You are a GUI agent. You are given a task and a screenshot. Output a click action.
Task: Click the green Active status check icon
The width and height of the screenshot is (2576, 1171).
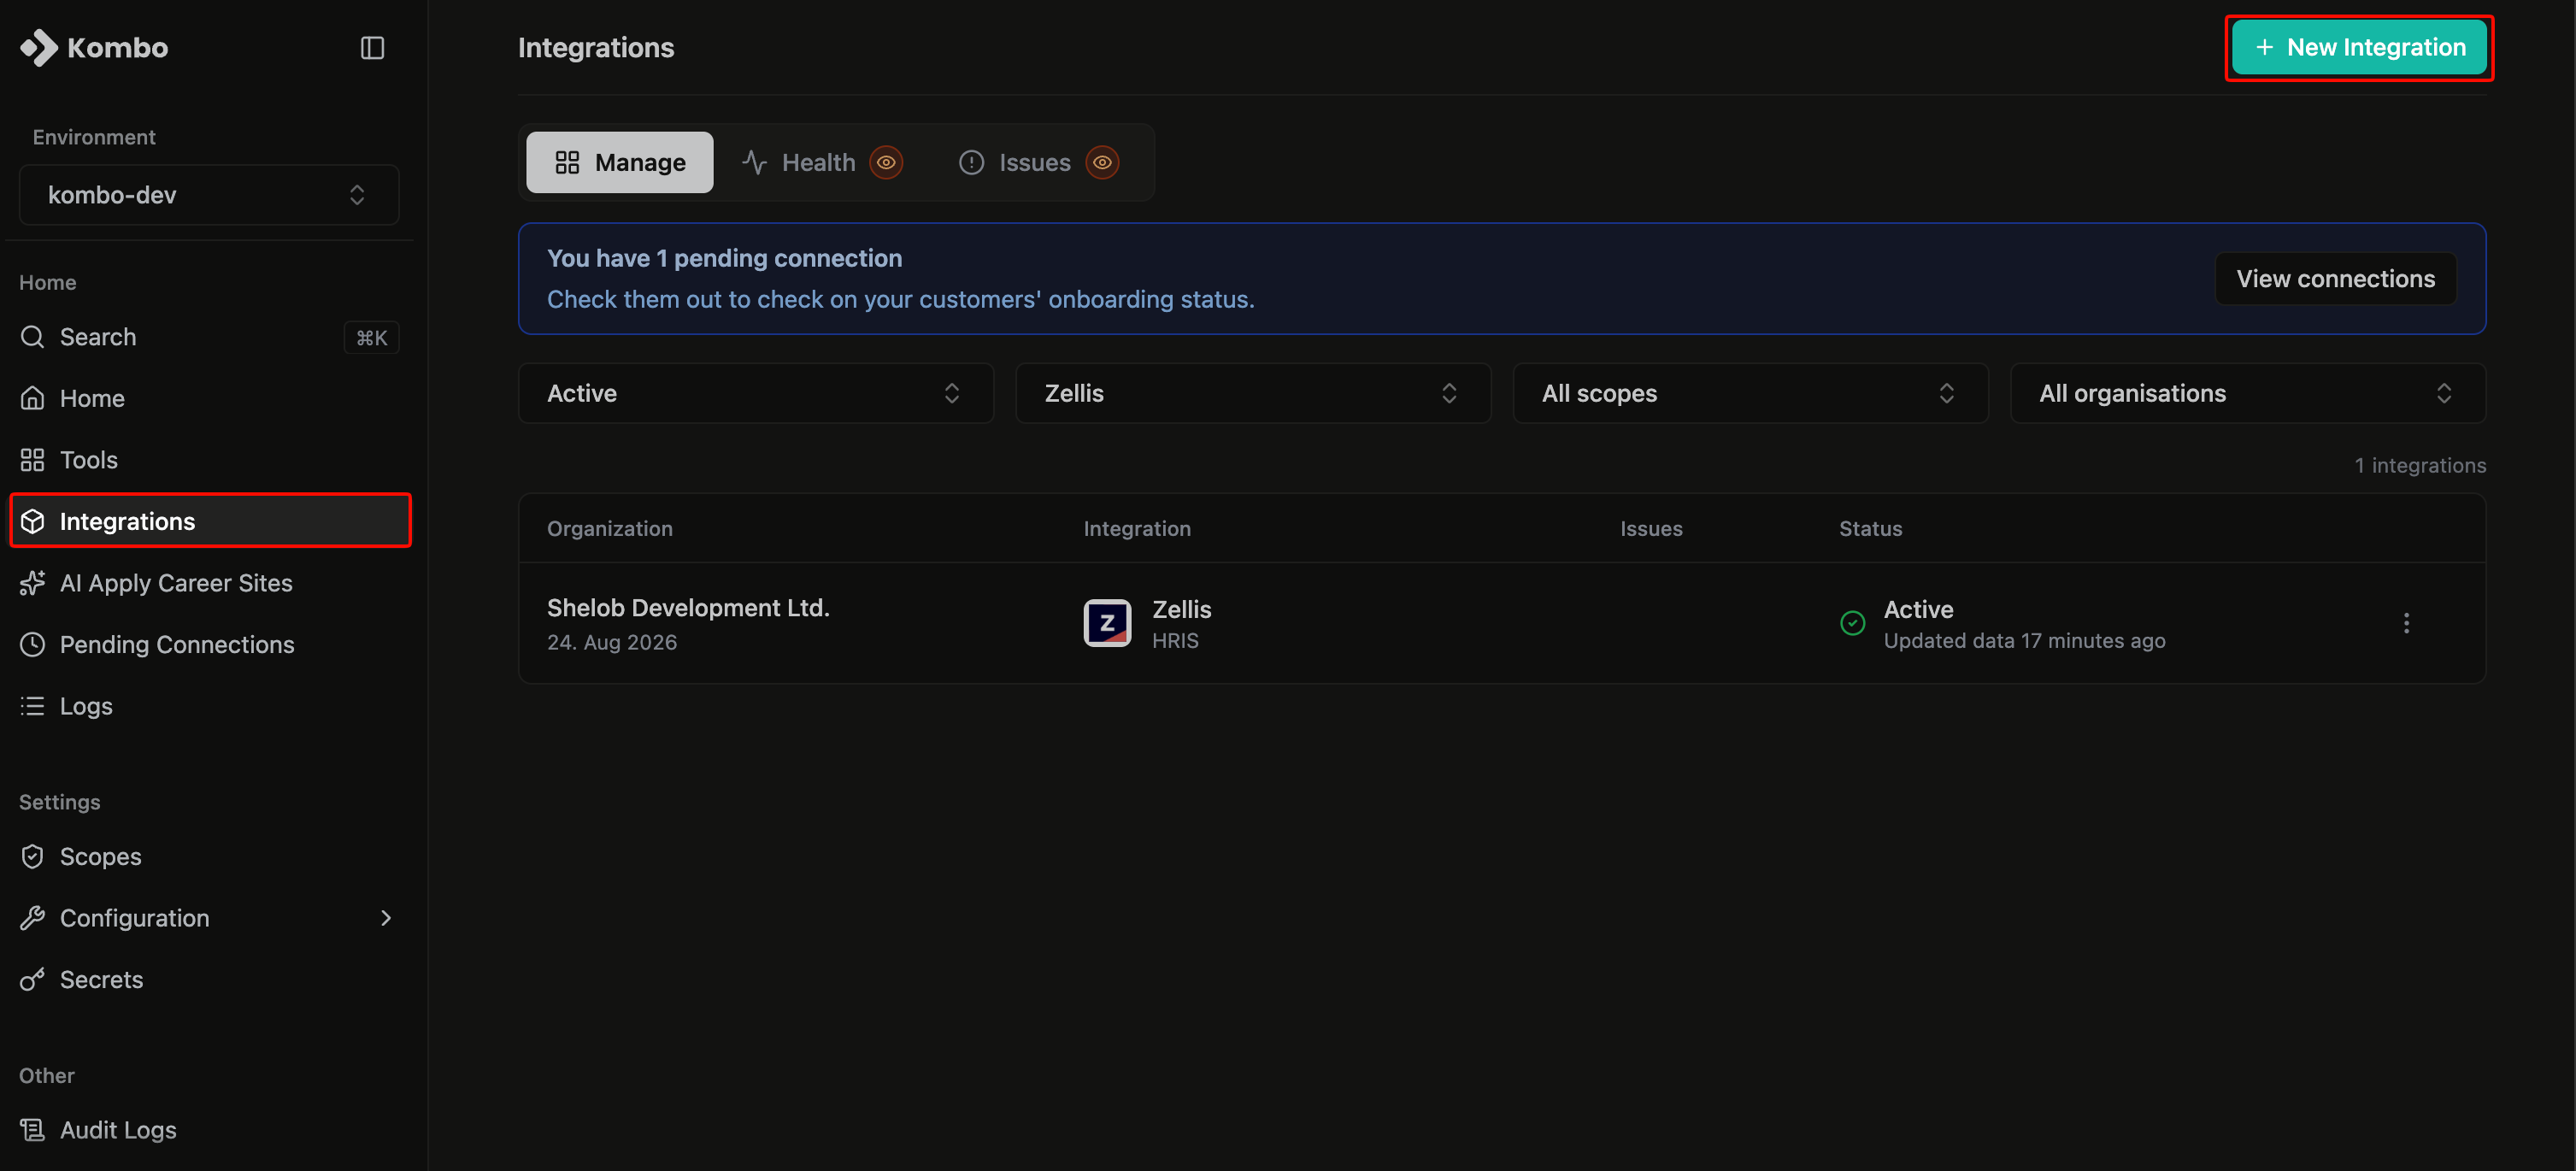pos(1852,623)
